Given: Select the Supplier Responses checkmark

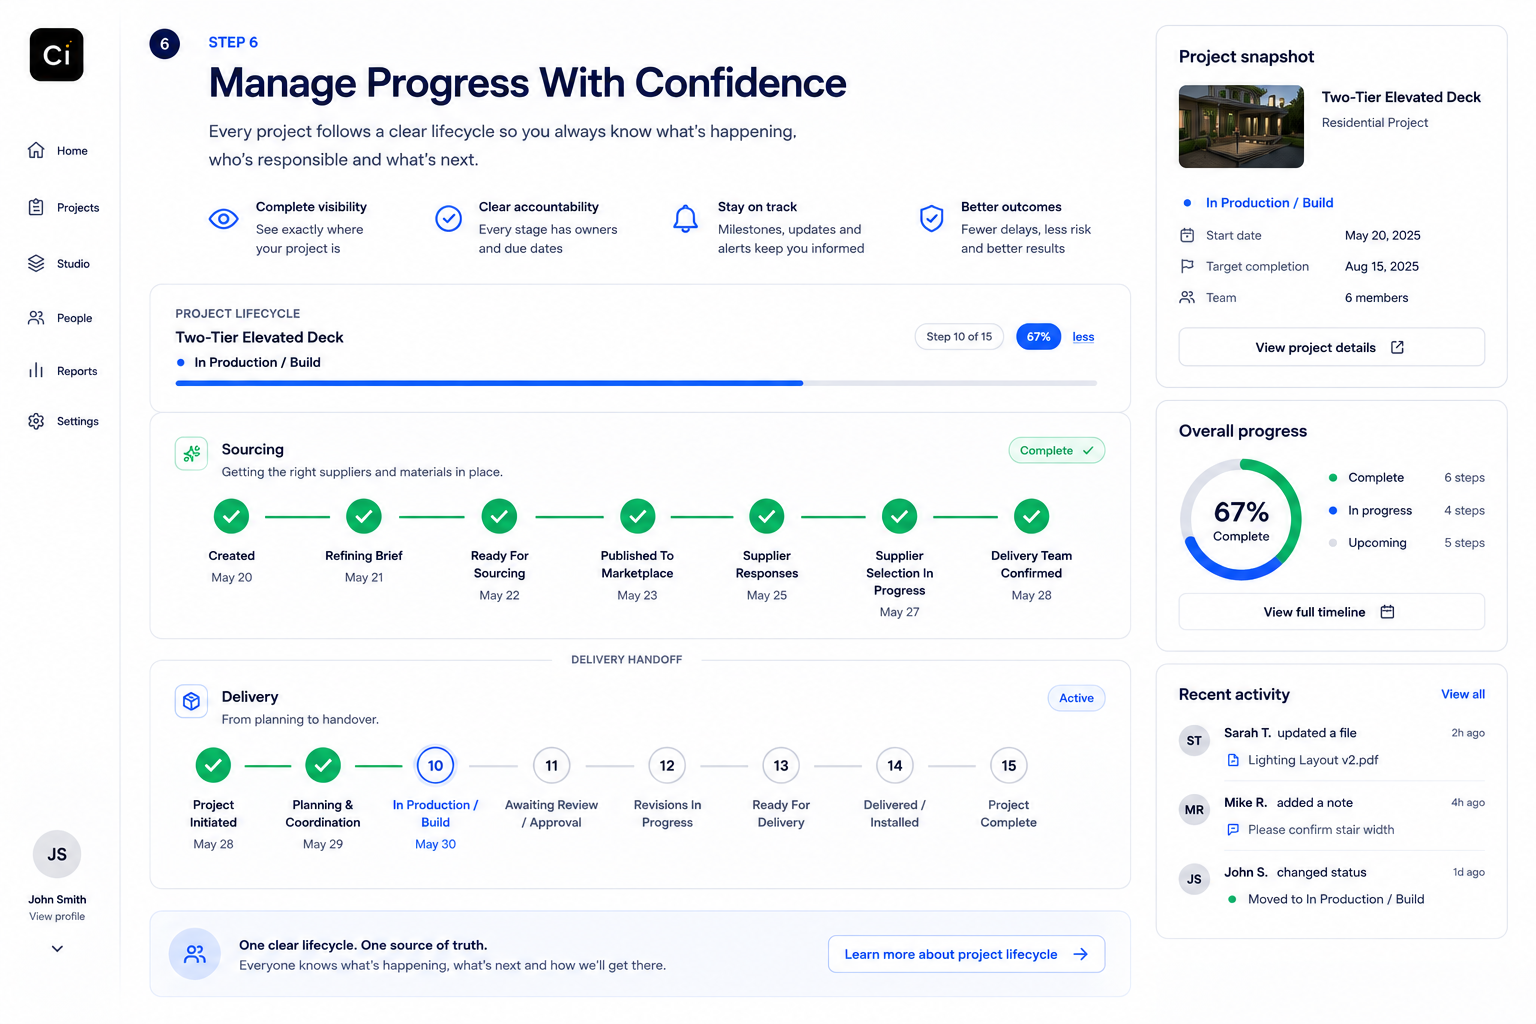Looking at the screenshot, I should click(x=767, y=516).
